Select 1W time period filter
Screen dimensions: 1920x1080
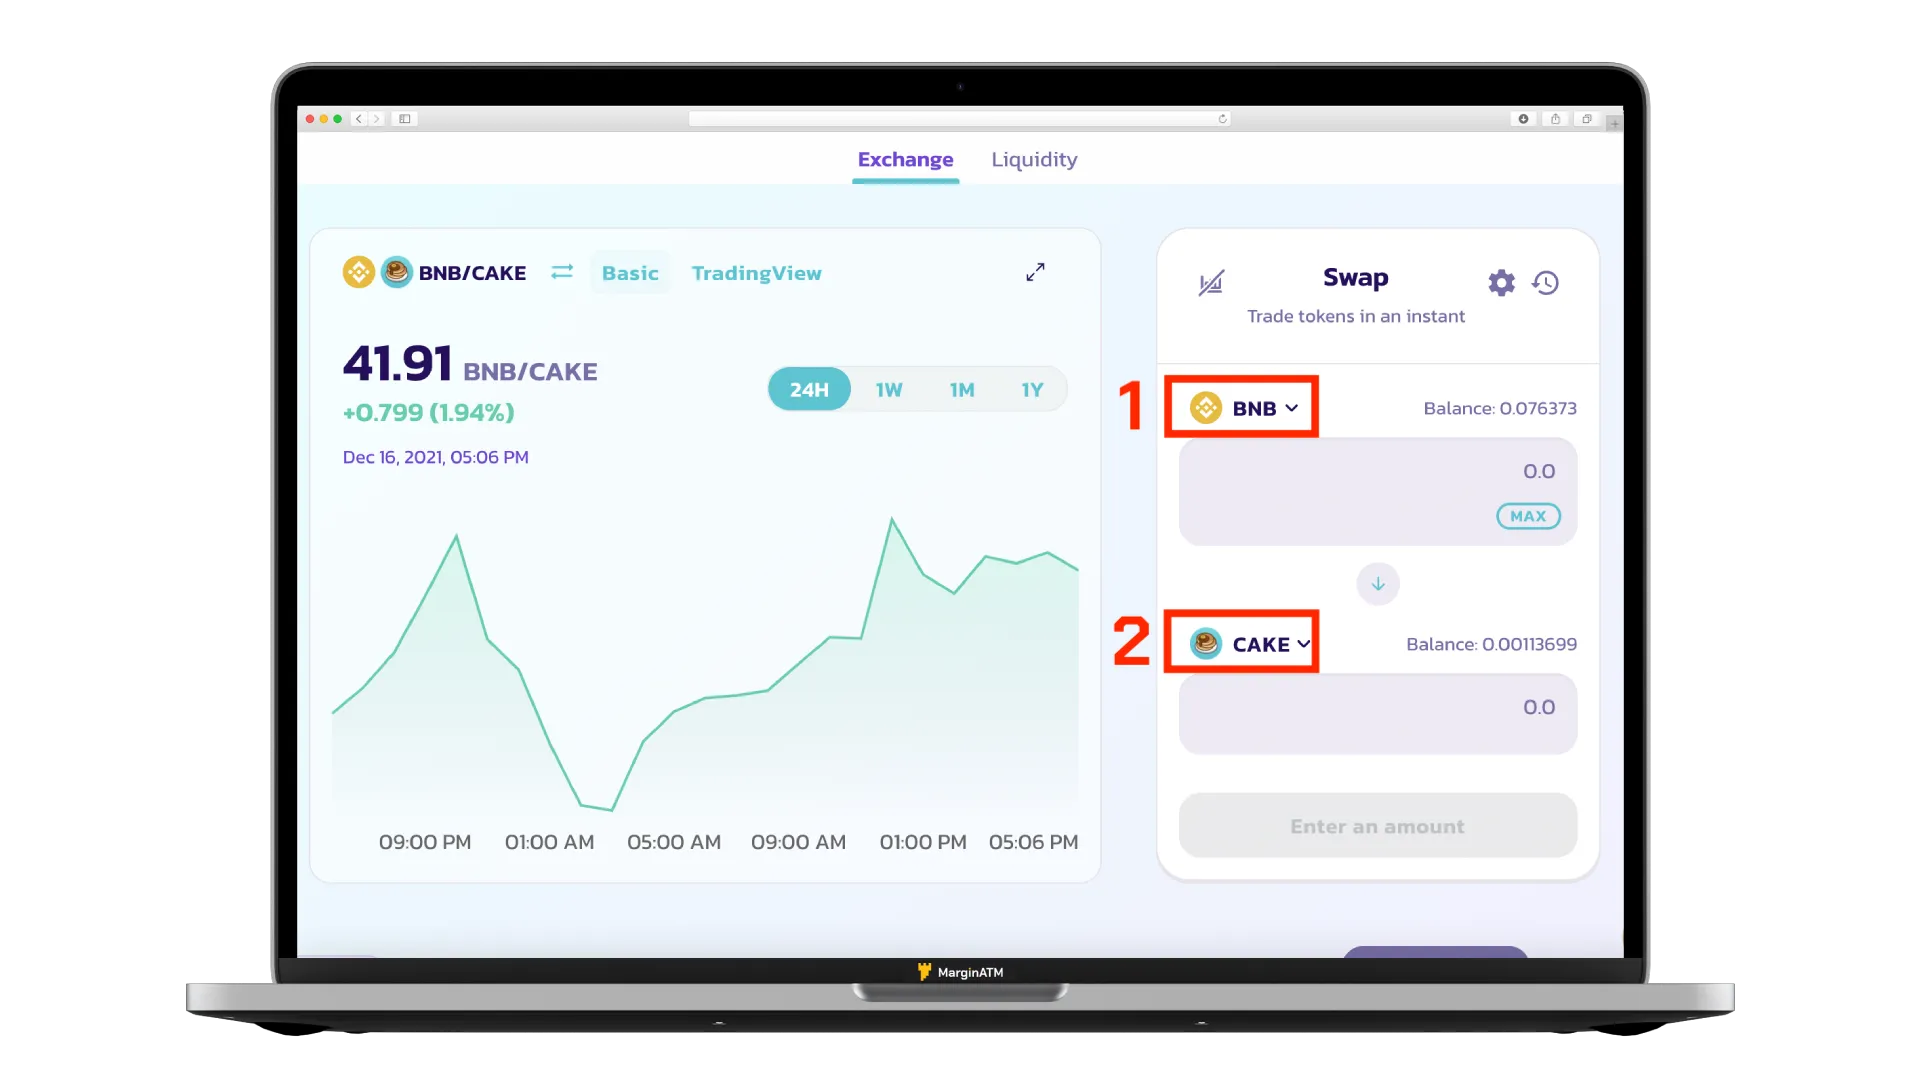[889, 388]
